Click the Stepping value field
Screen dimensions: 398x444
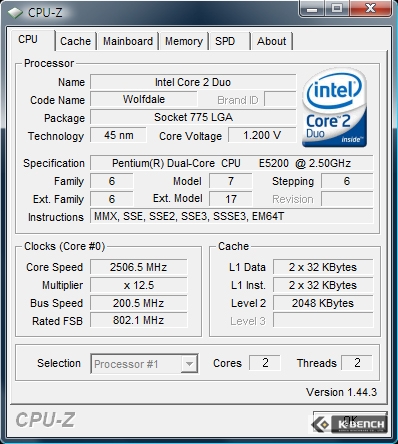point(347,181)
